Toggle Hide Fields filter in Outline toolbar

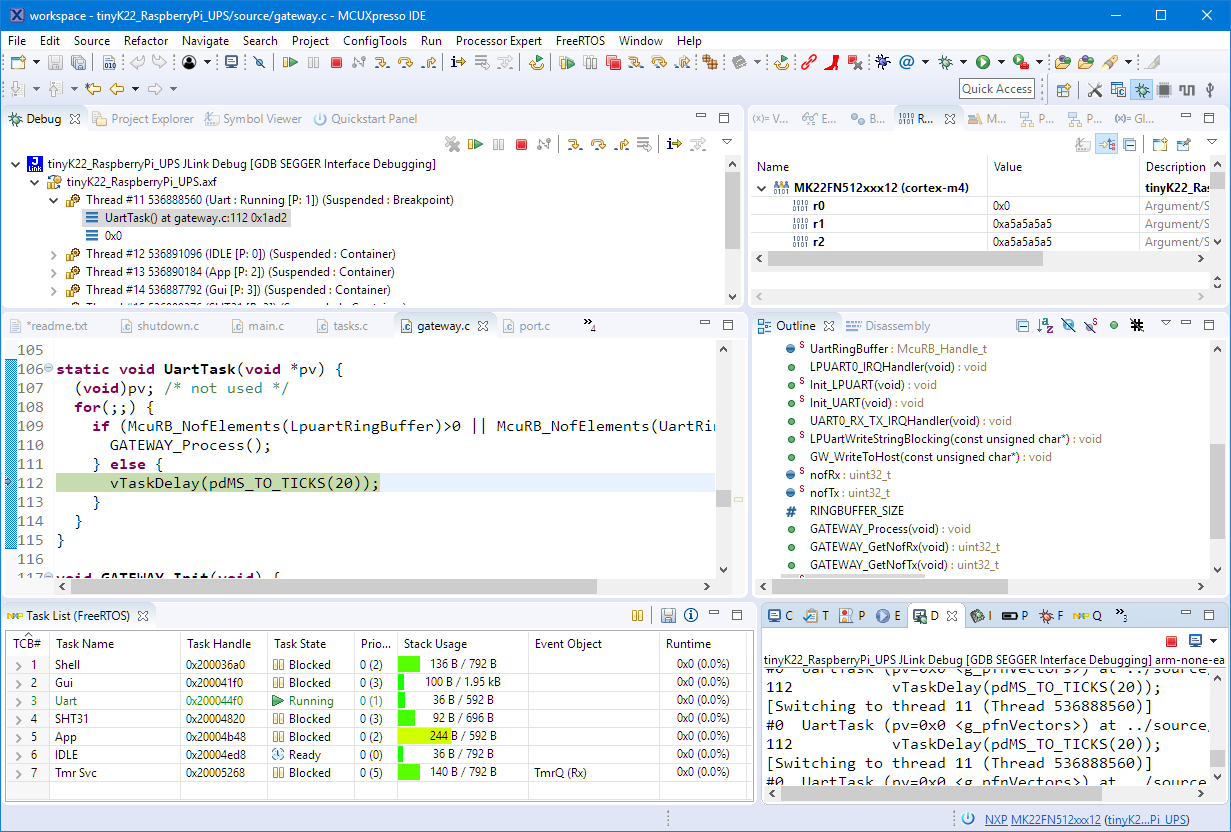[1068, 326]
